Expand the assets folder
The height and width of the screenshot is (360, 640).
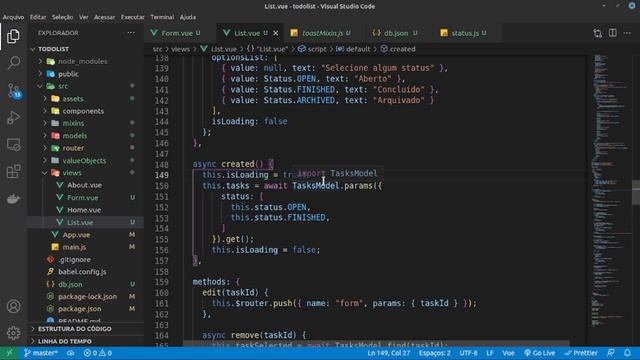86,99
